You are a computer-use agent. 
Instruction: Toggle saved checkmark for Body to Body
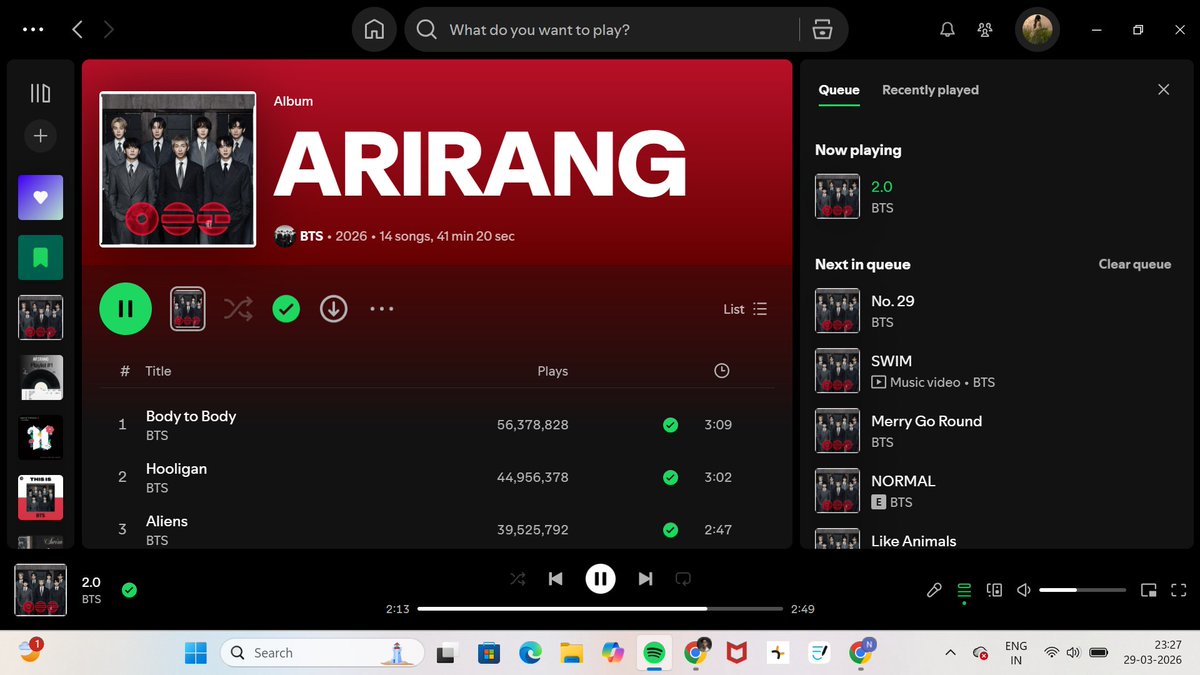pyautogui.click(x=670, y=425)
